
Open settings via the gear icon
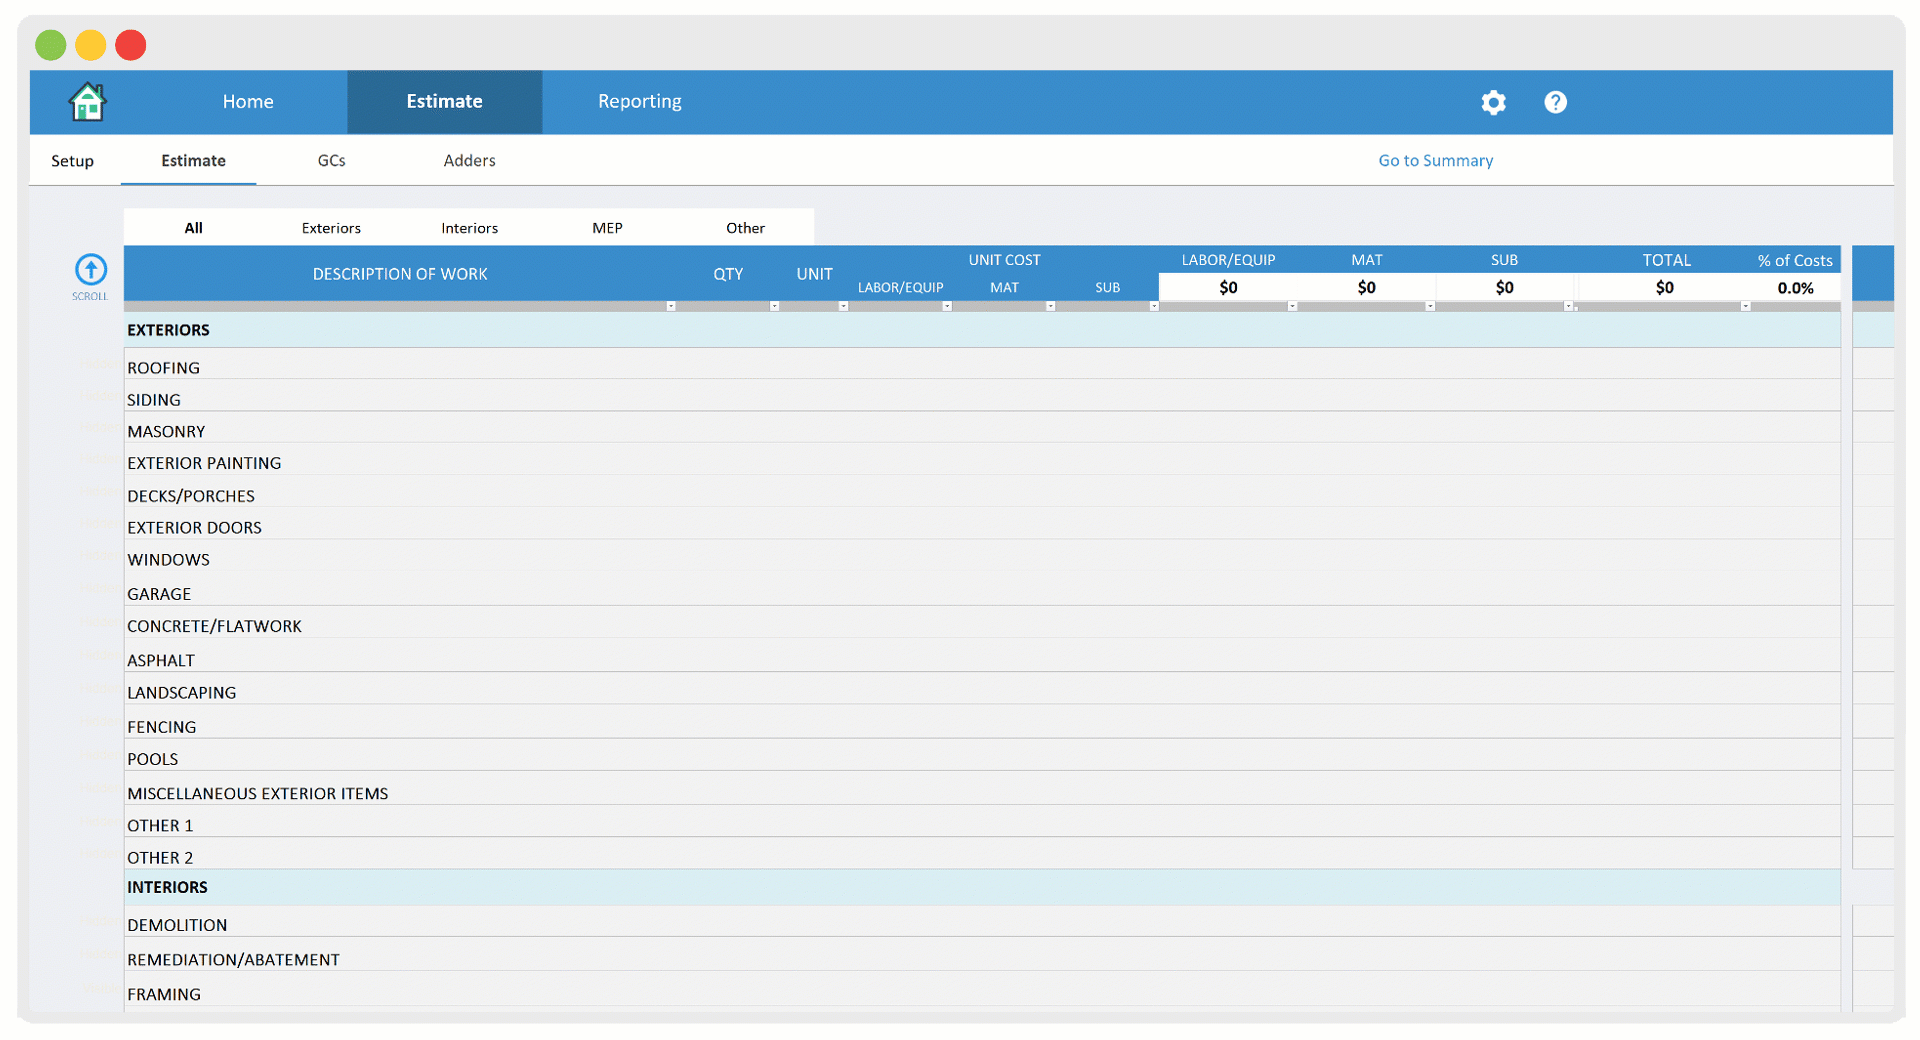1493,102
